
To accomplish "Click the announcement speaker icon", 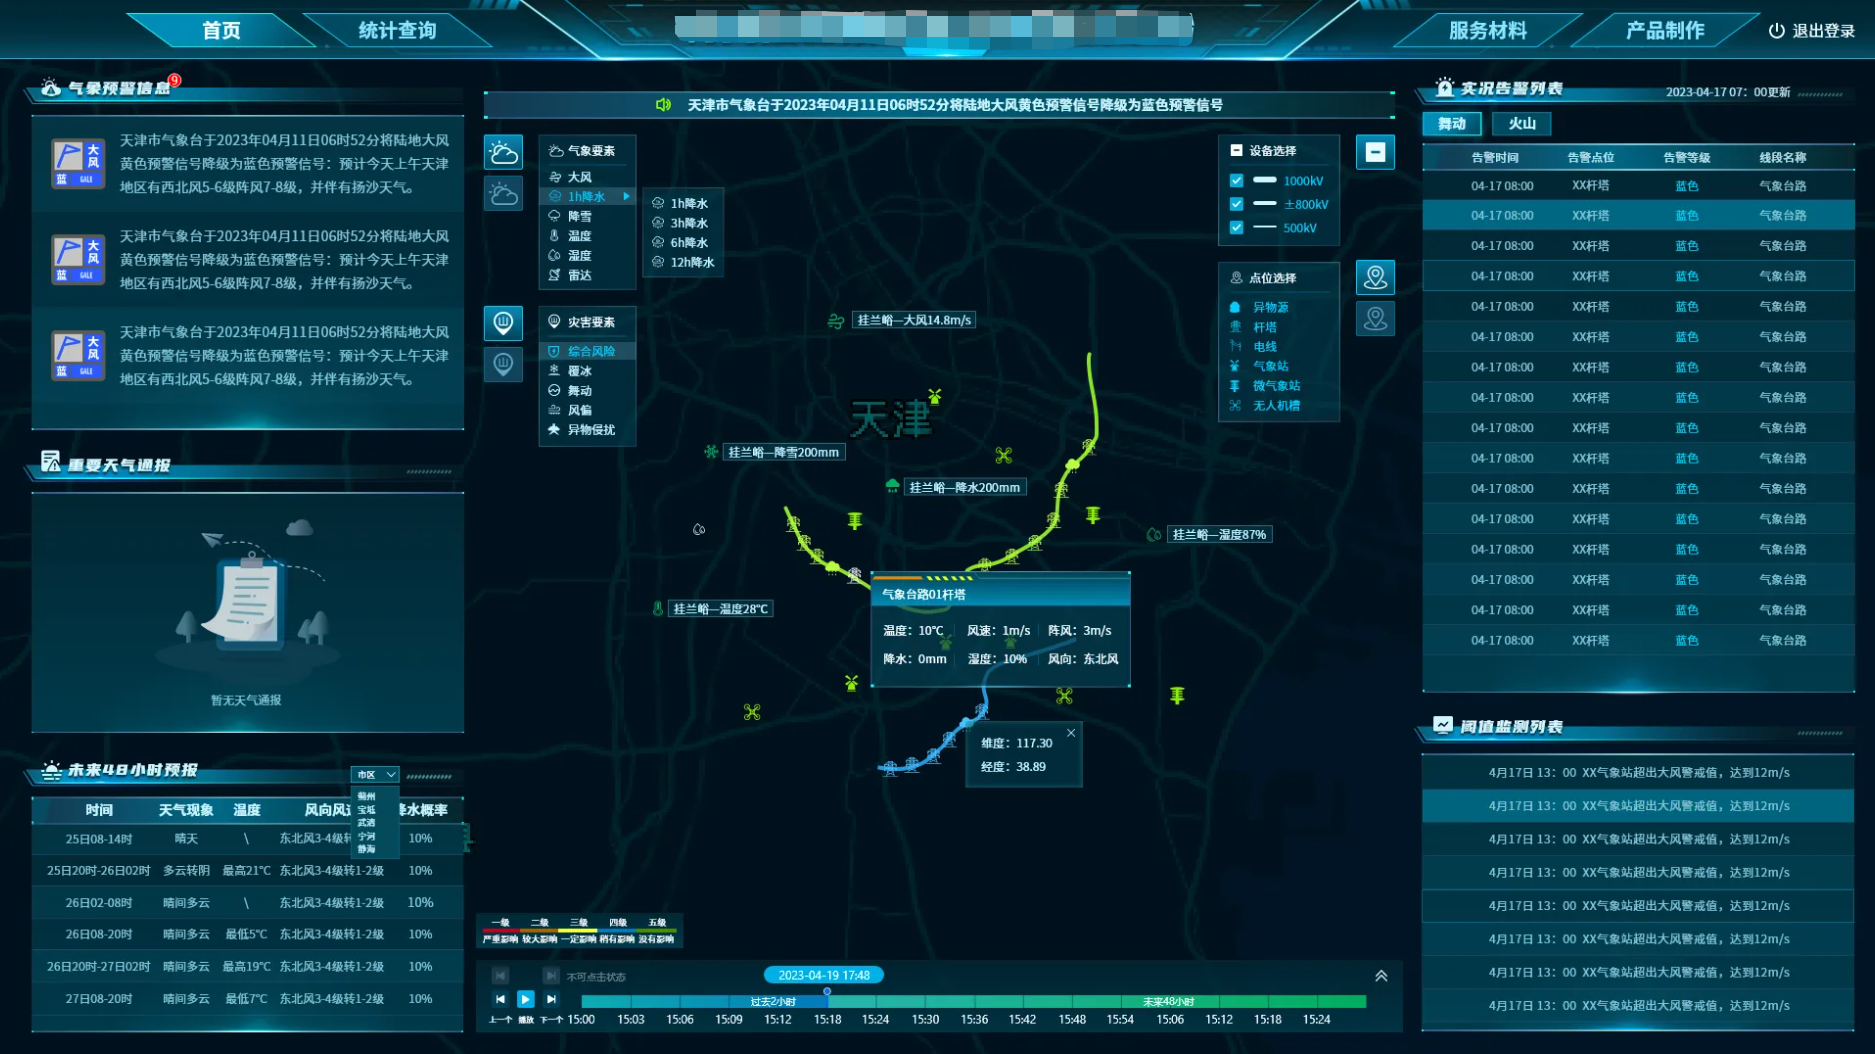I will click(663, 105).
